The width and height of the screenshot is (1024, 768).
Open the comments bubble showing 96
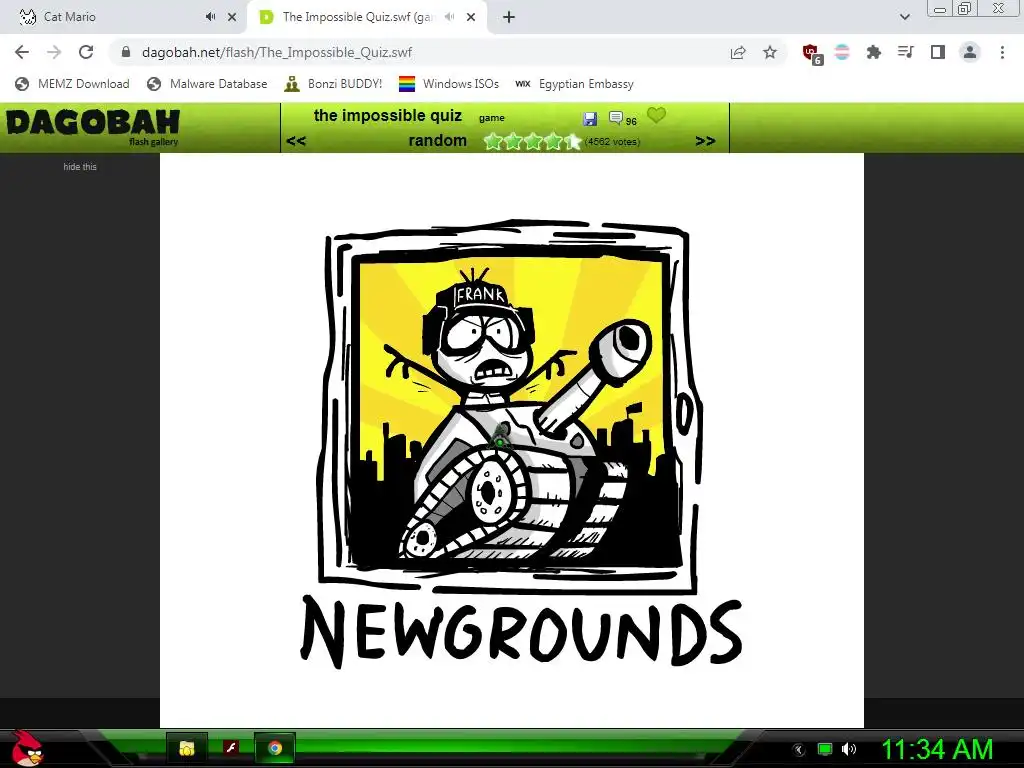pyautogui.click(x=622, y=119)
